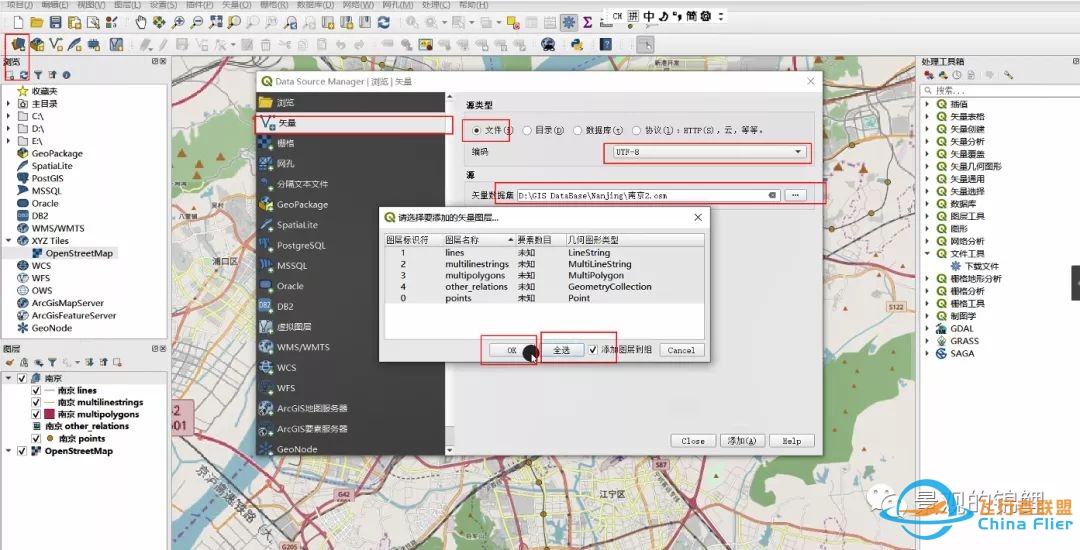Open the Python console icon
This screenshot has width=1080, height=550.
click(x=577, y=44)
